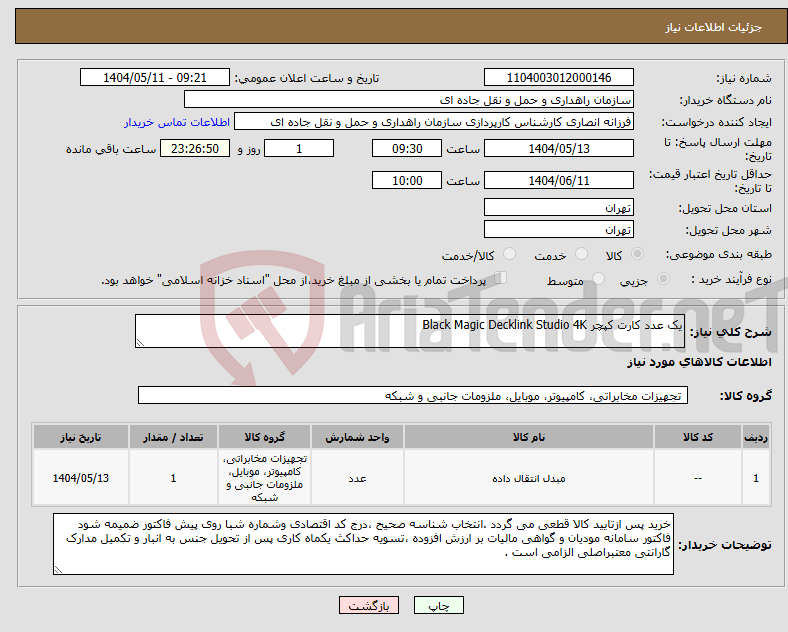This screenshot has width=788, height=632.
Task: Click the delivery province تهران field
Action: (558, 207)
